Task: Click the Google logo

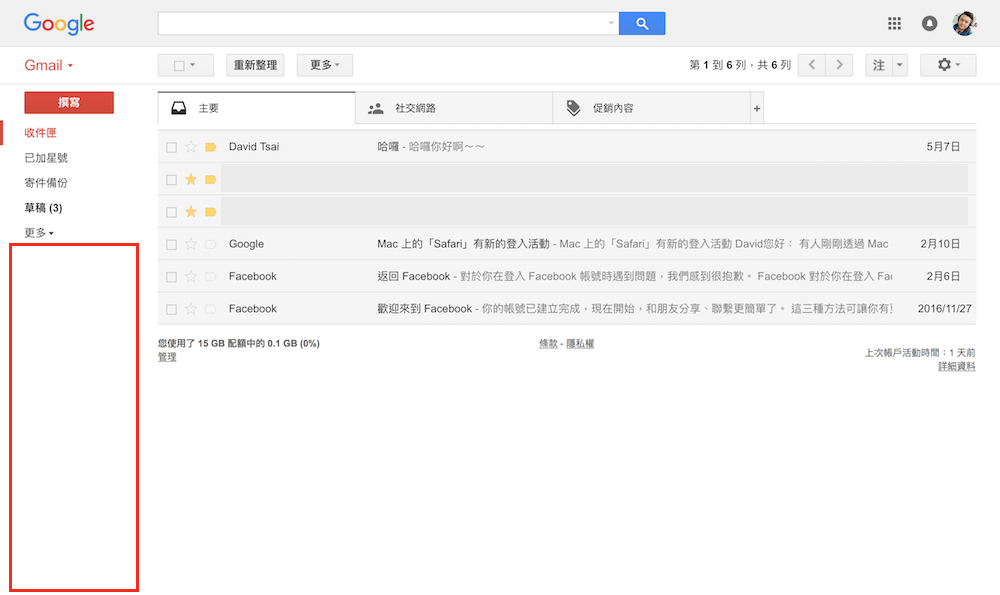Action: click(57, 23)
